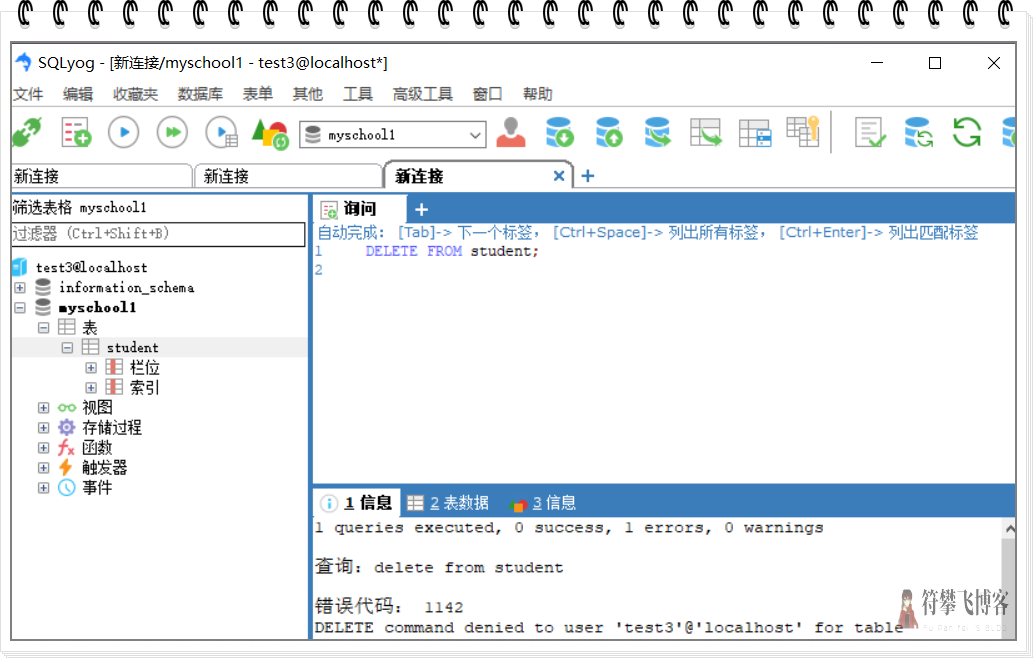Click the checklist with checkmark icon

(870, 132)
